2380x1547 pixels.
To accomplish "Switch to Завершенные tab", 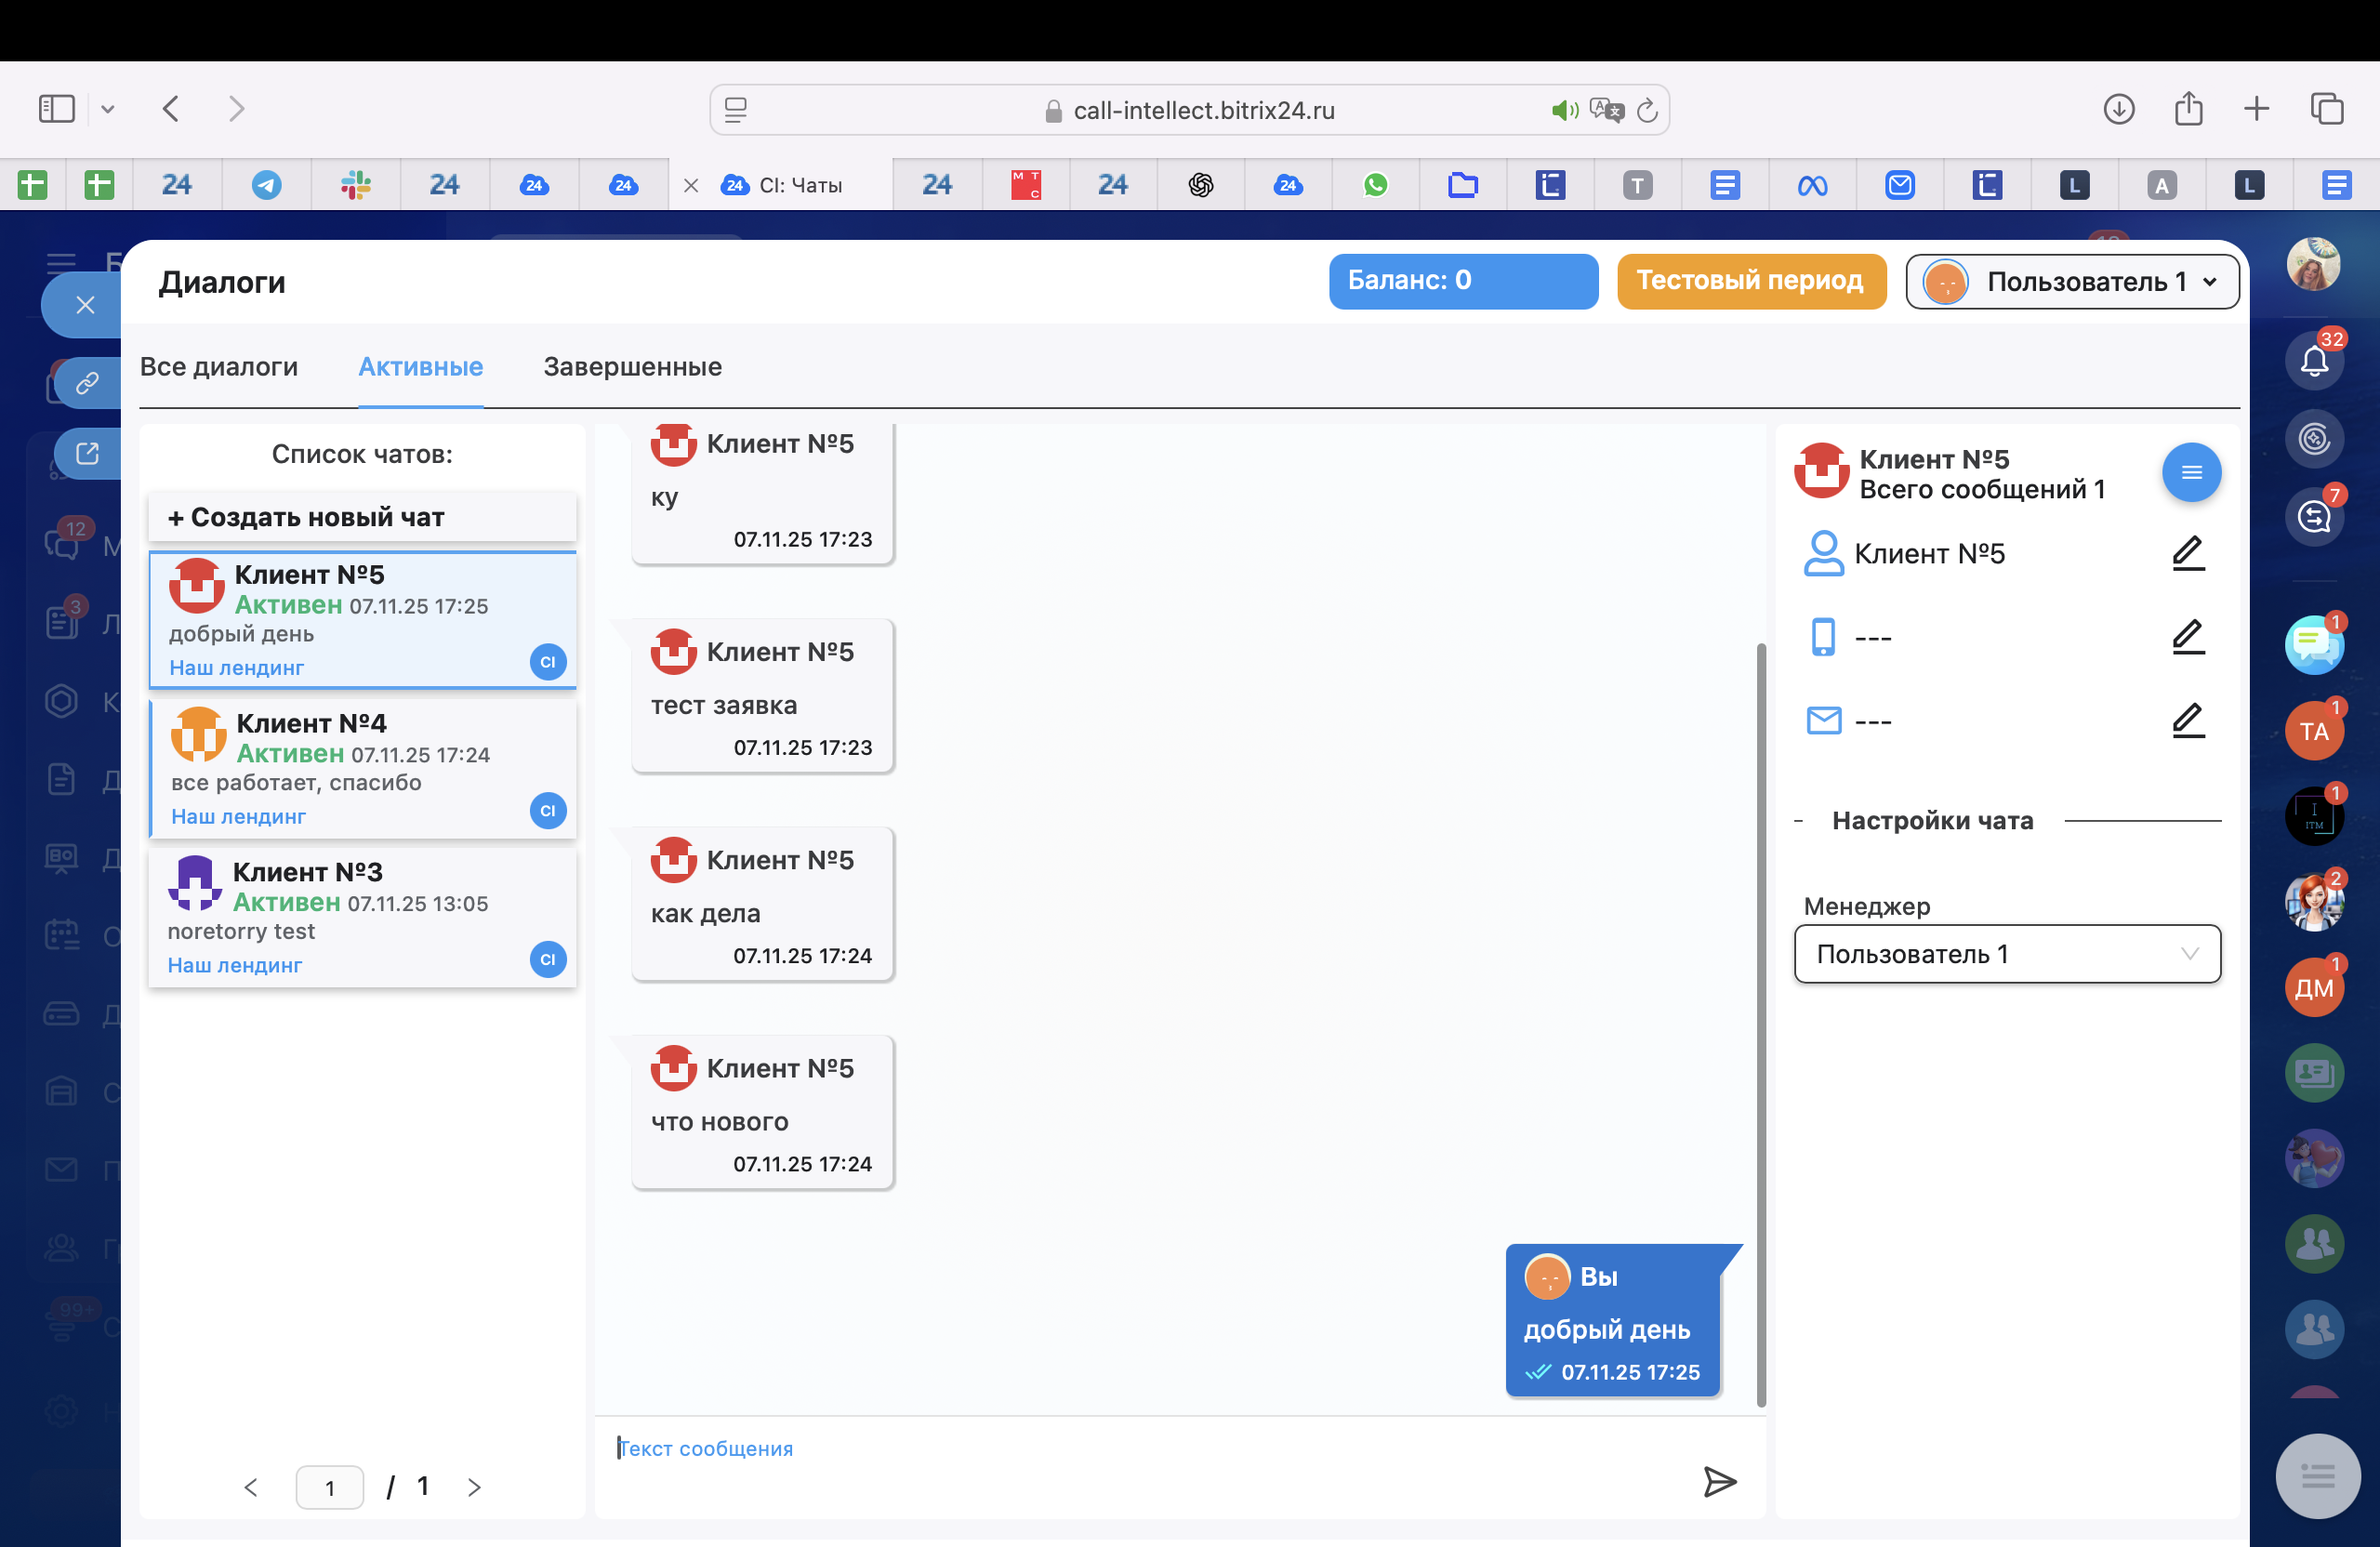I will [632, 367].
